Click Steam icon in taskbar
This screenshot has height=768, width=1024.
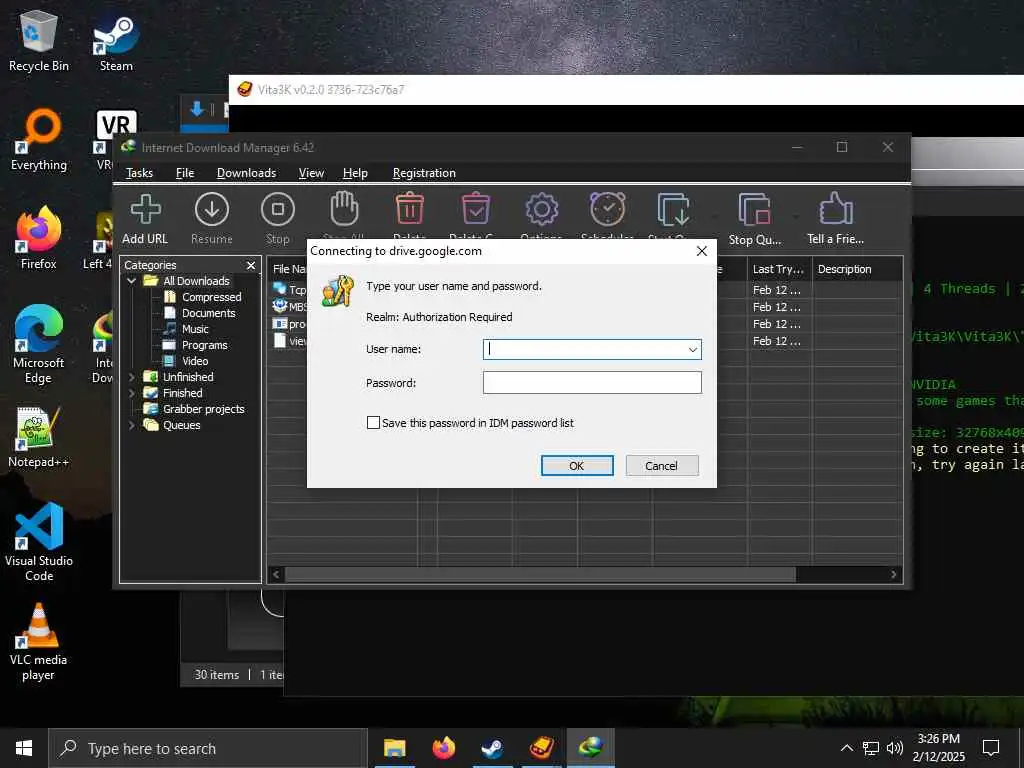492,748
